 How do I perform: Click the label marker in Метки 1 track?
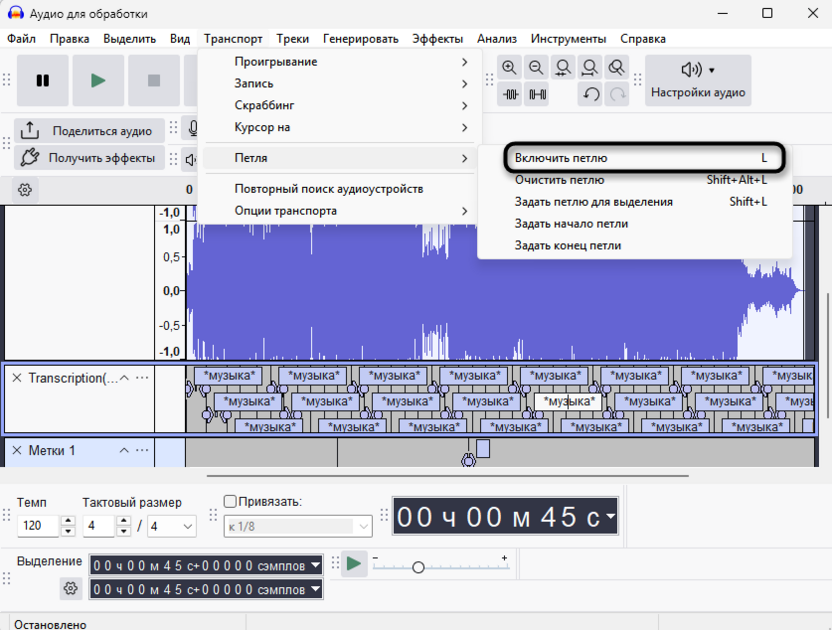coord(469,460)
